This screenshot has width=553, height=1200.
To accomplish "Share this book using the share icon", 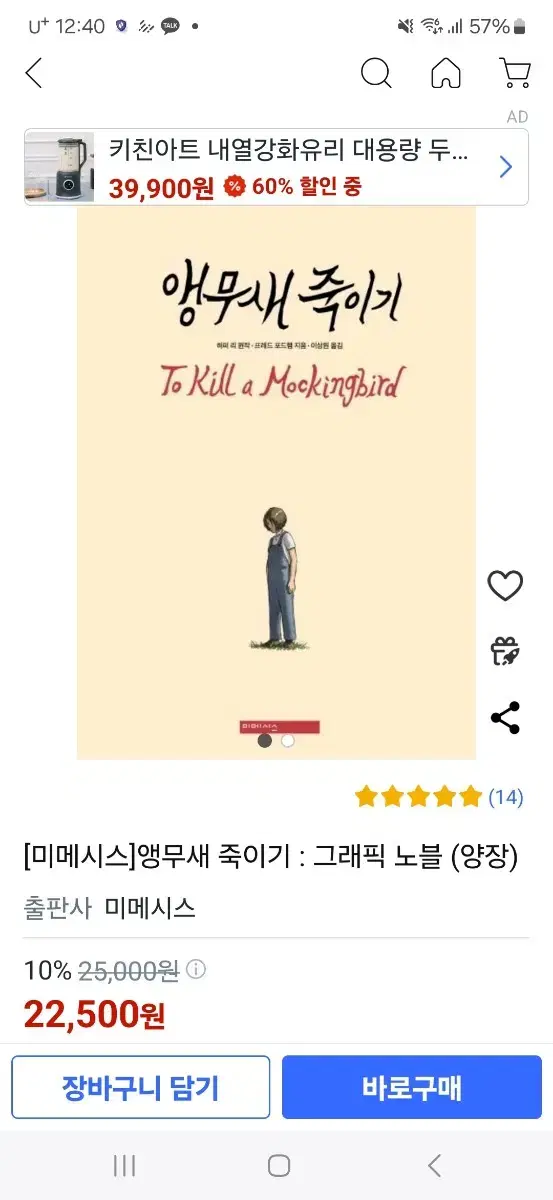I will click(505, 717).
